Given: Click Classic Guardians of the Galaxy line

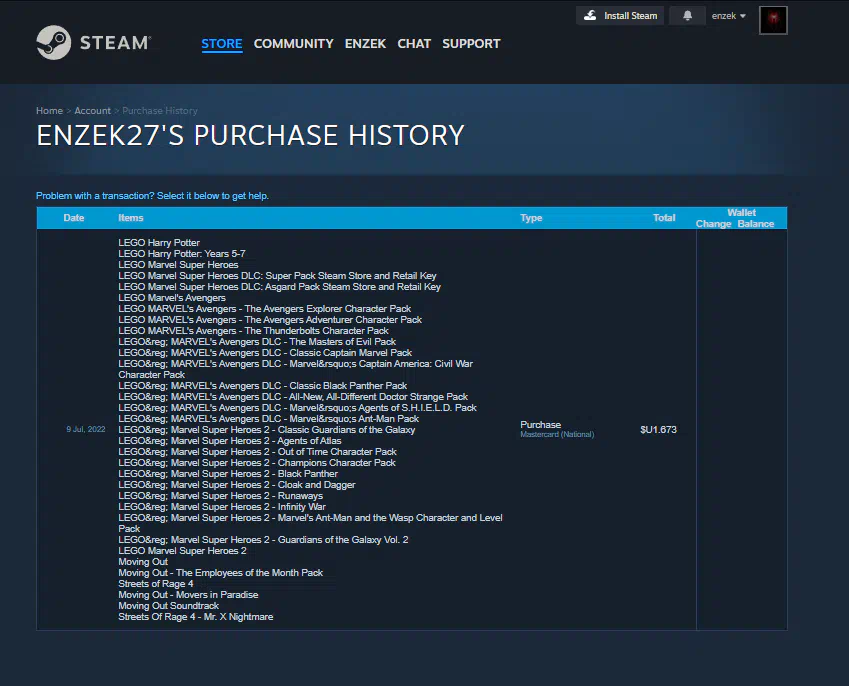Looking at the screenshot, I should point(266,430).
